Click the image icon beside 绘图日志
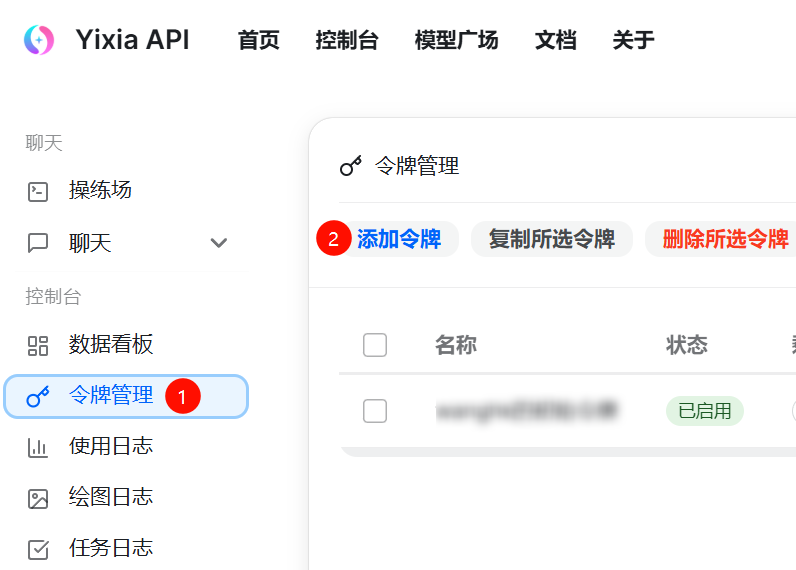Viewport: 796px width, 570px height. pos(38,498)
